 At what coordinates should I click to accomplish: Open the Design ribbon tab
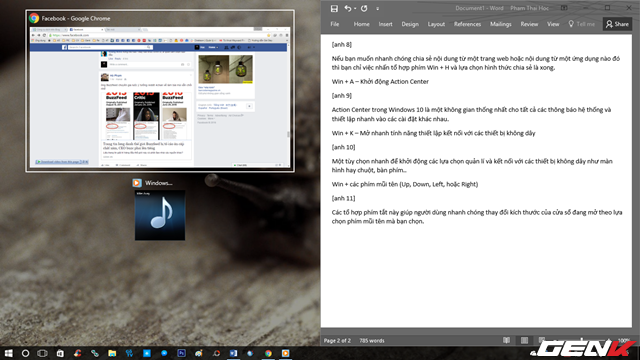click(x=410, y=24)
